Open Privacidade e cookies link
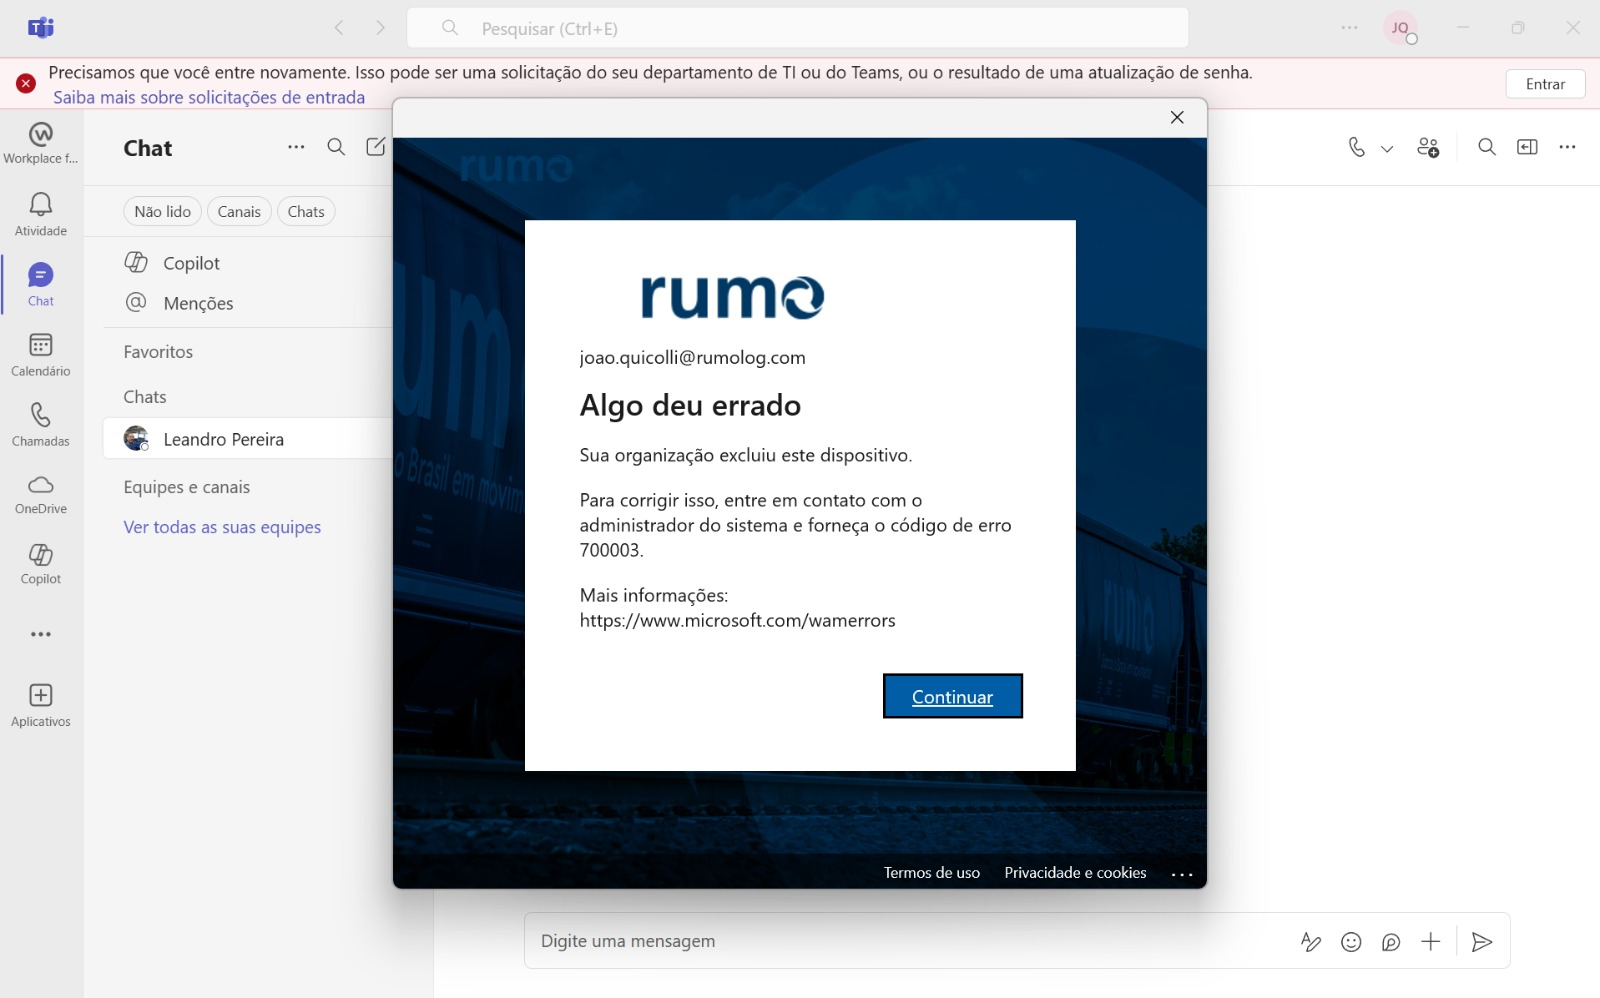 [1075, 873]
